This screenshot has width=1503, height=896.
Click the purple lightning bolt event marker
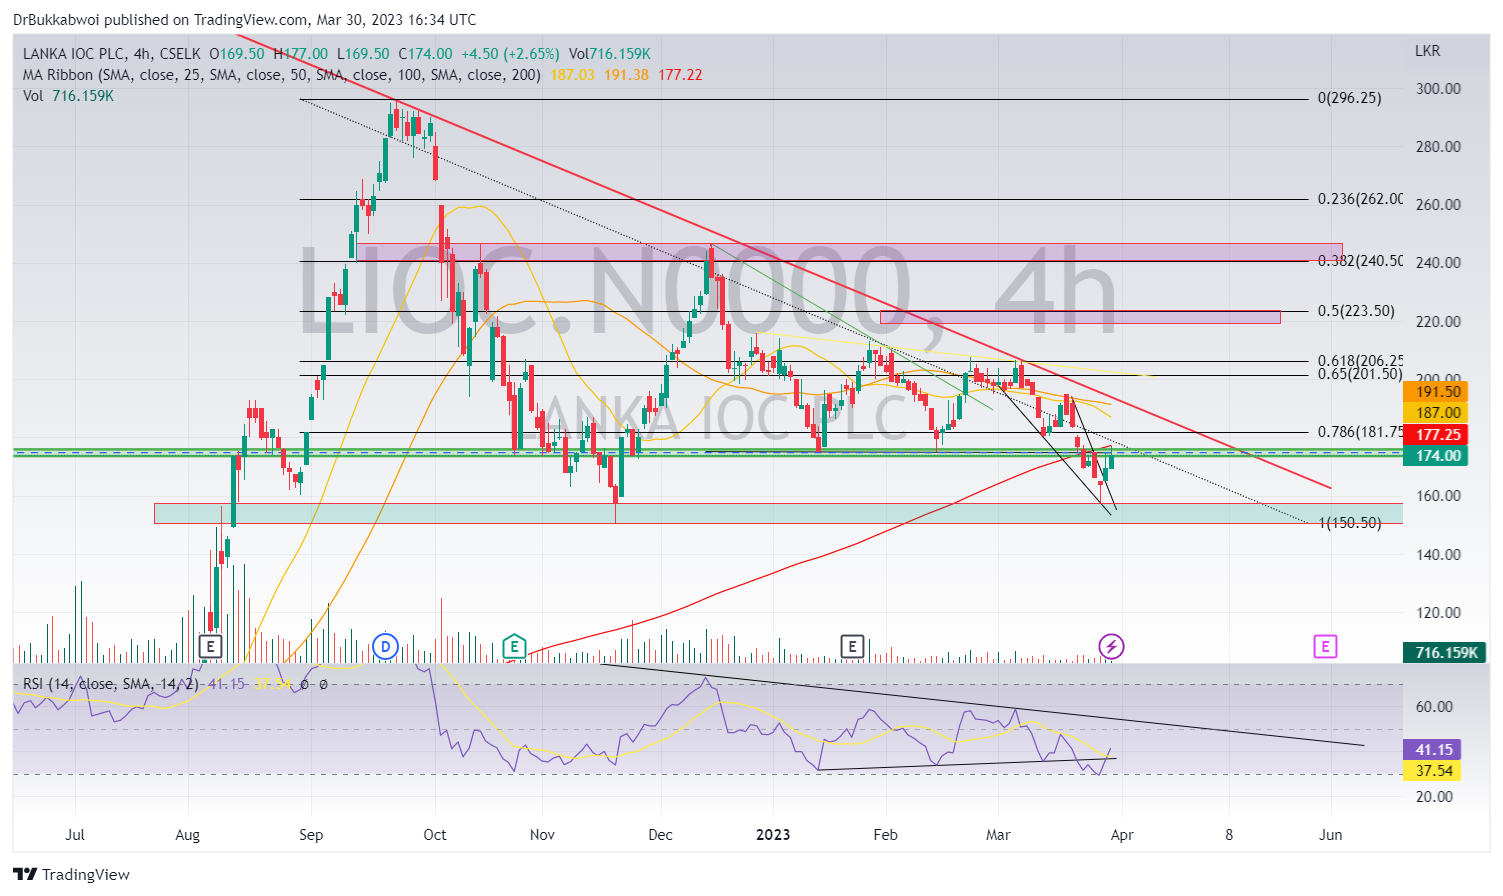coord(1111,646)
